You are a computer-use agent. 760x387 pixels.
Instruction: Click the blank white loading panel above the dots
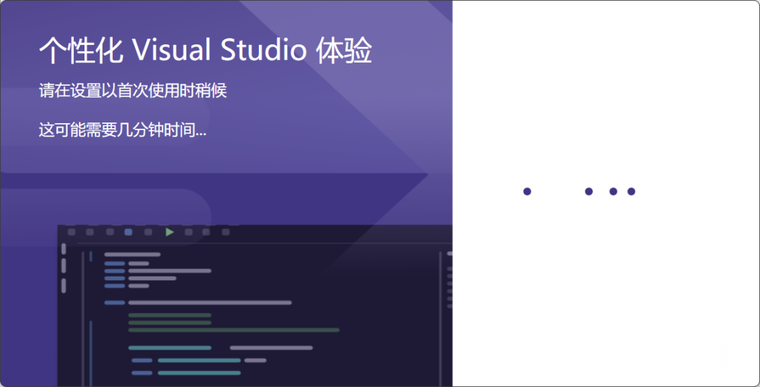click(x=606, y=92)
